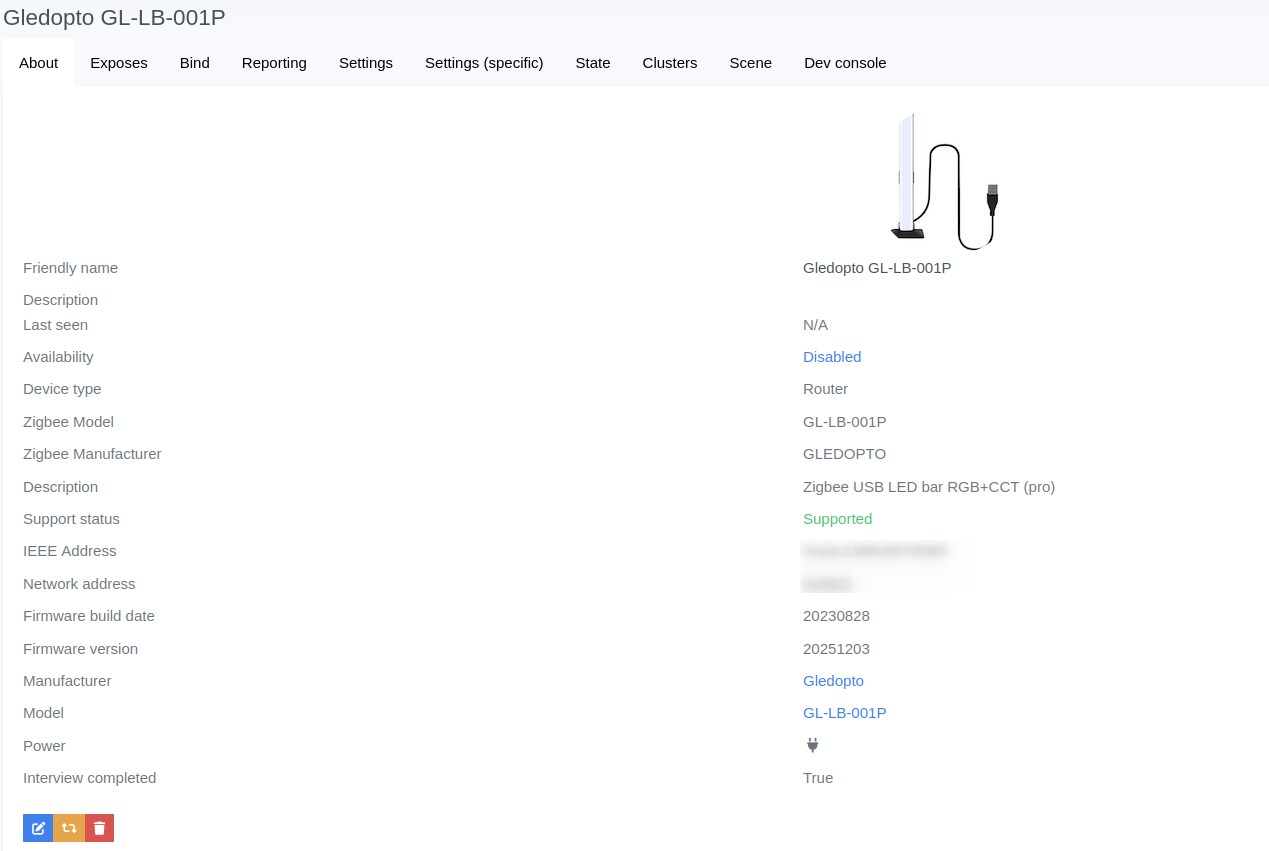Click the LED bar device image

click(945, 182)
